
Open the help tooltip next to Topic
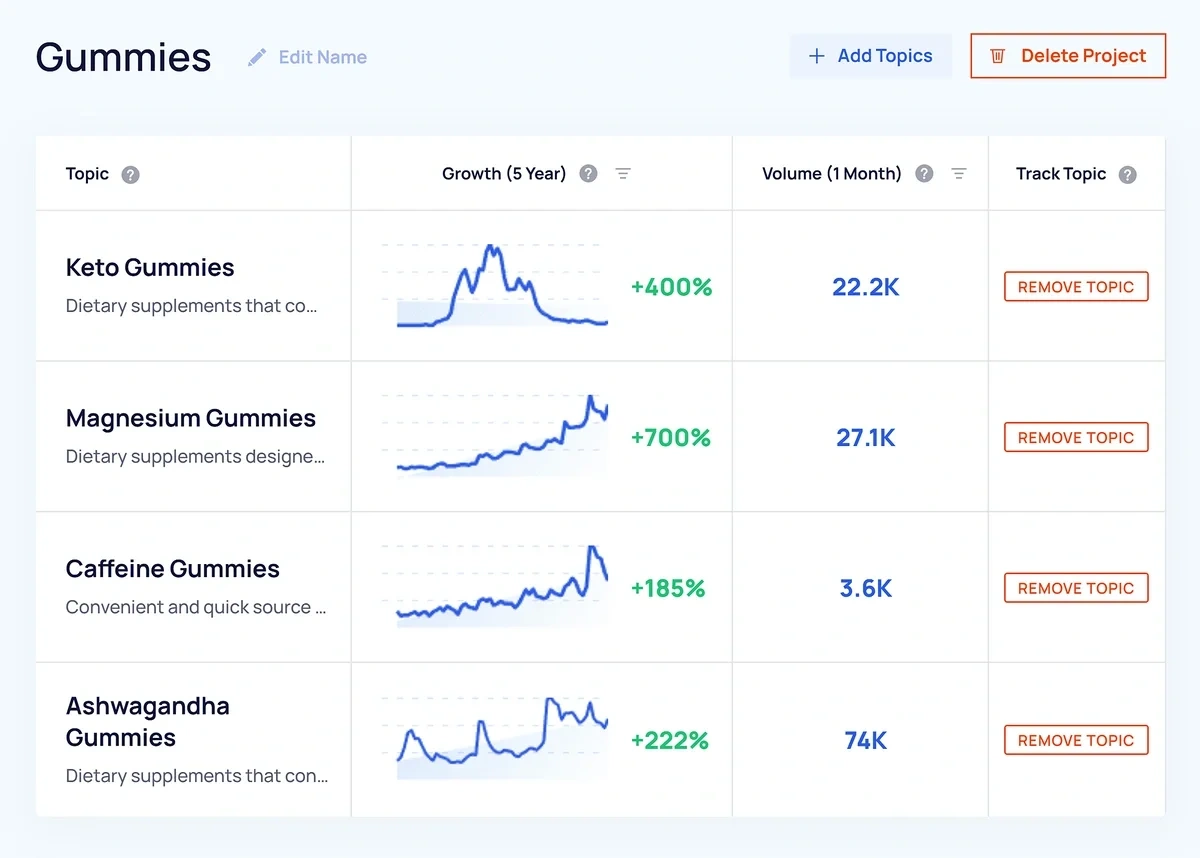tap(130, 174)
